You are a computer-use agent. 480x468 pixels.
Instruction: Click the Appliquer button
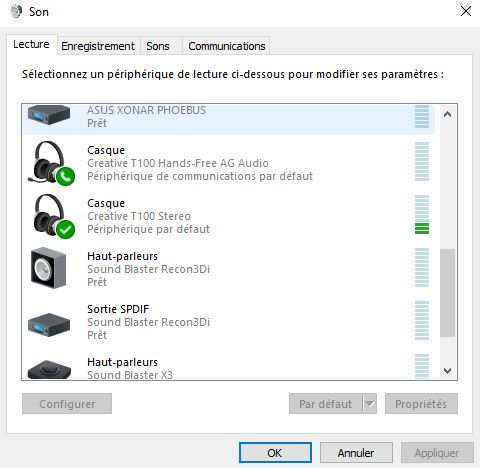coord(437,453)
